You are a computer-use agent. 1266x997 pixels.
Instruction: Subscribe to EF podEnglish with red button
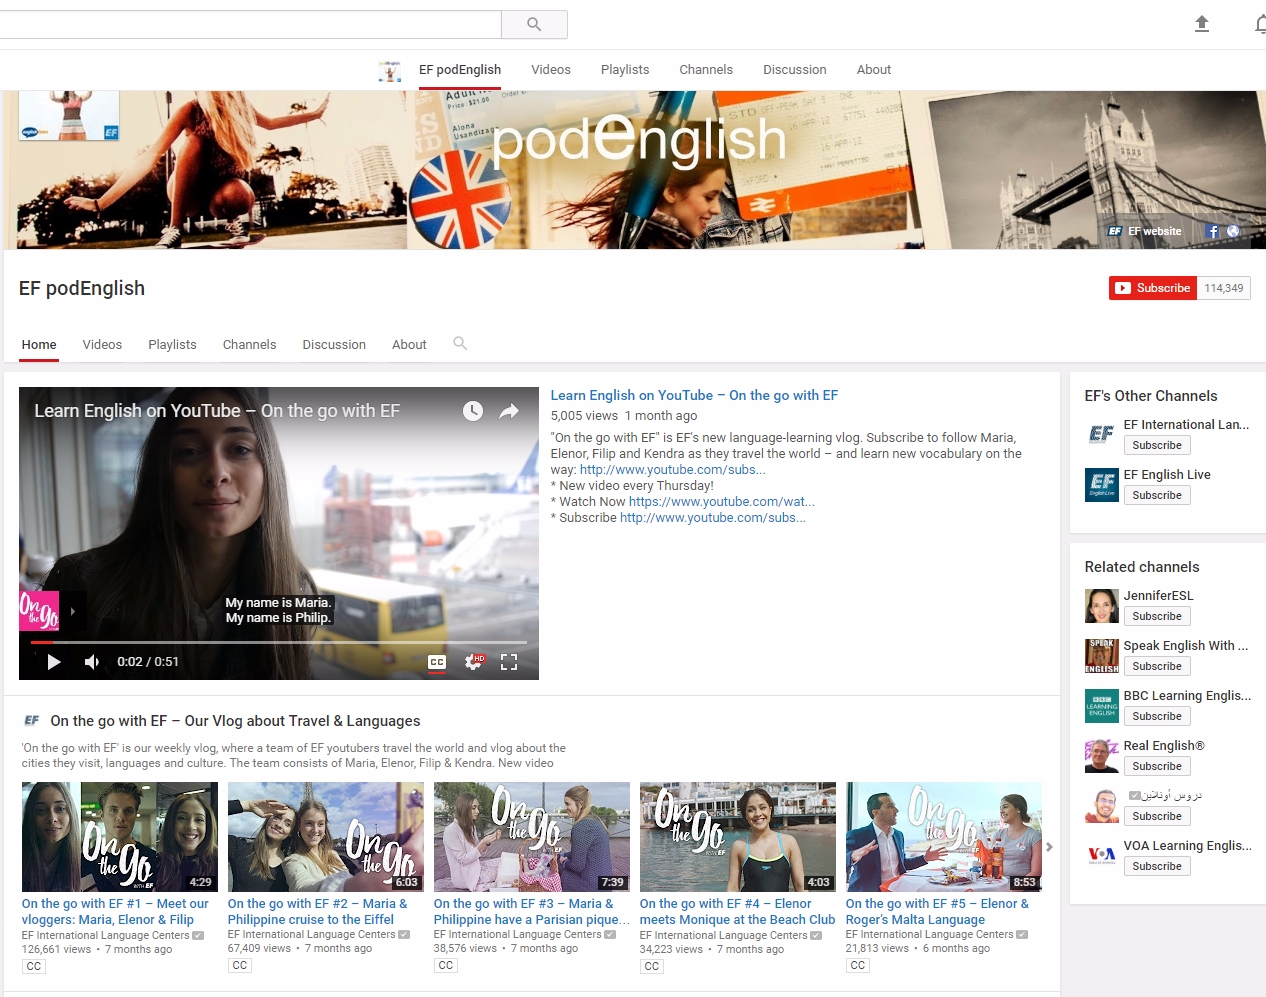pyautogui.click(x=1153, y=288)
